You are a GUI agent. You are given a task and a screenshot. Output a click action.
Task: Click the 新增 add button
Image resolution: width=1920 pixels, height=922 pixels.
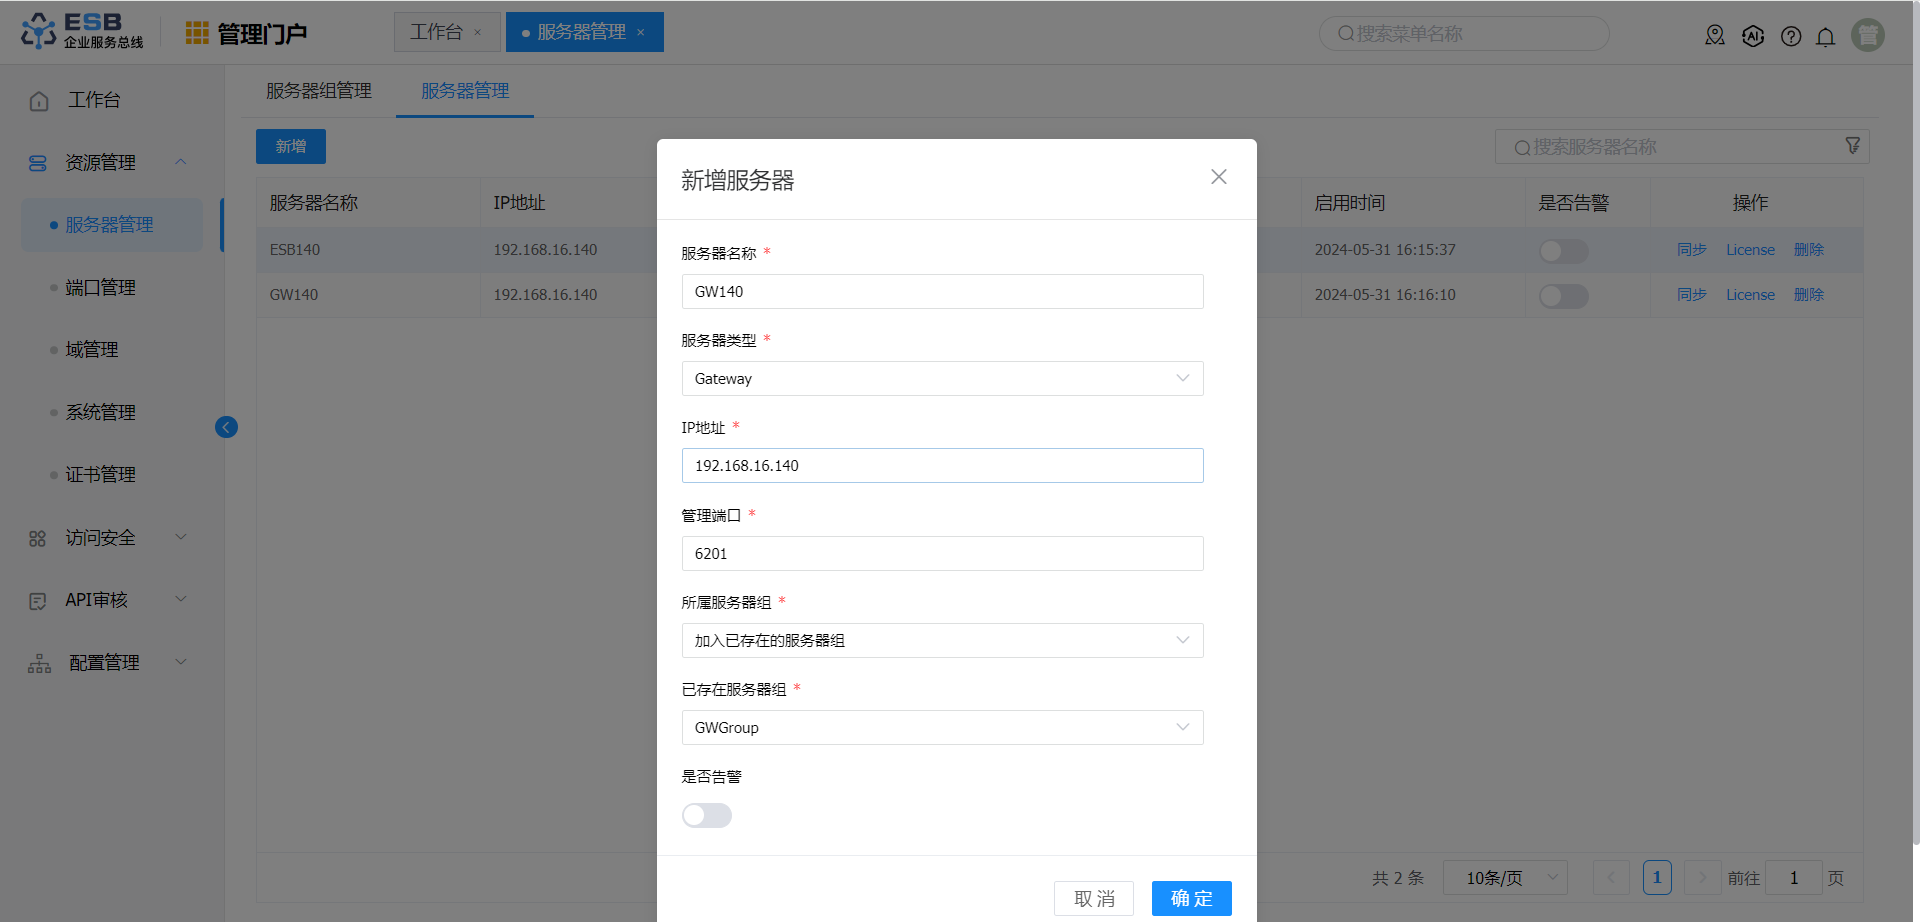291,146
